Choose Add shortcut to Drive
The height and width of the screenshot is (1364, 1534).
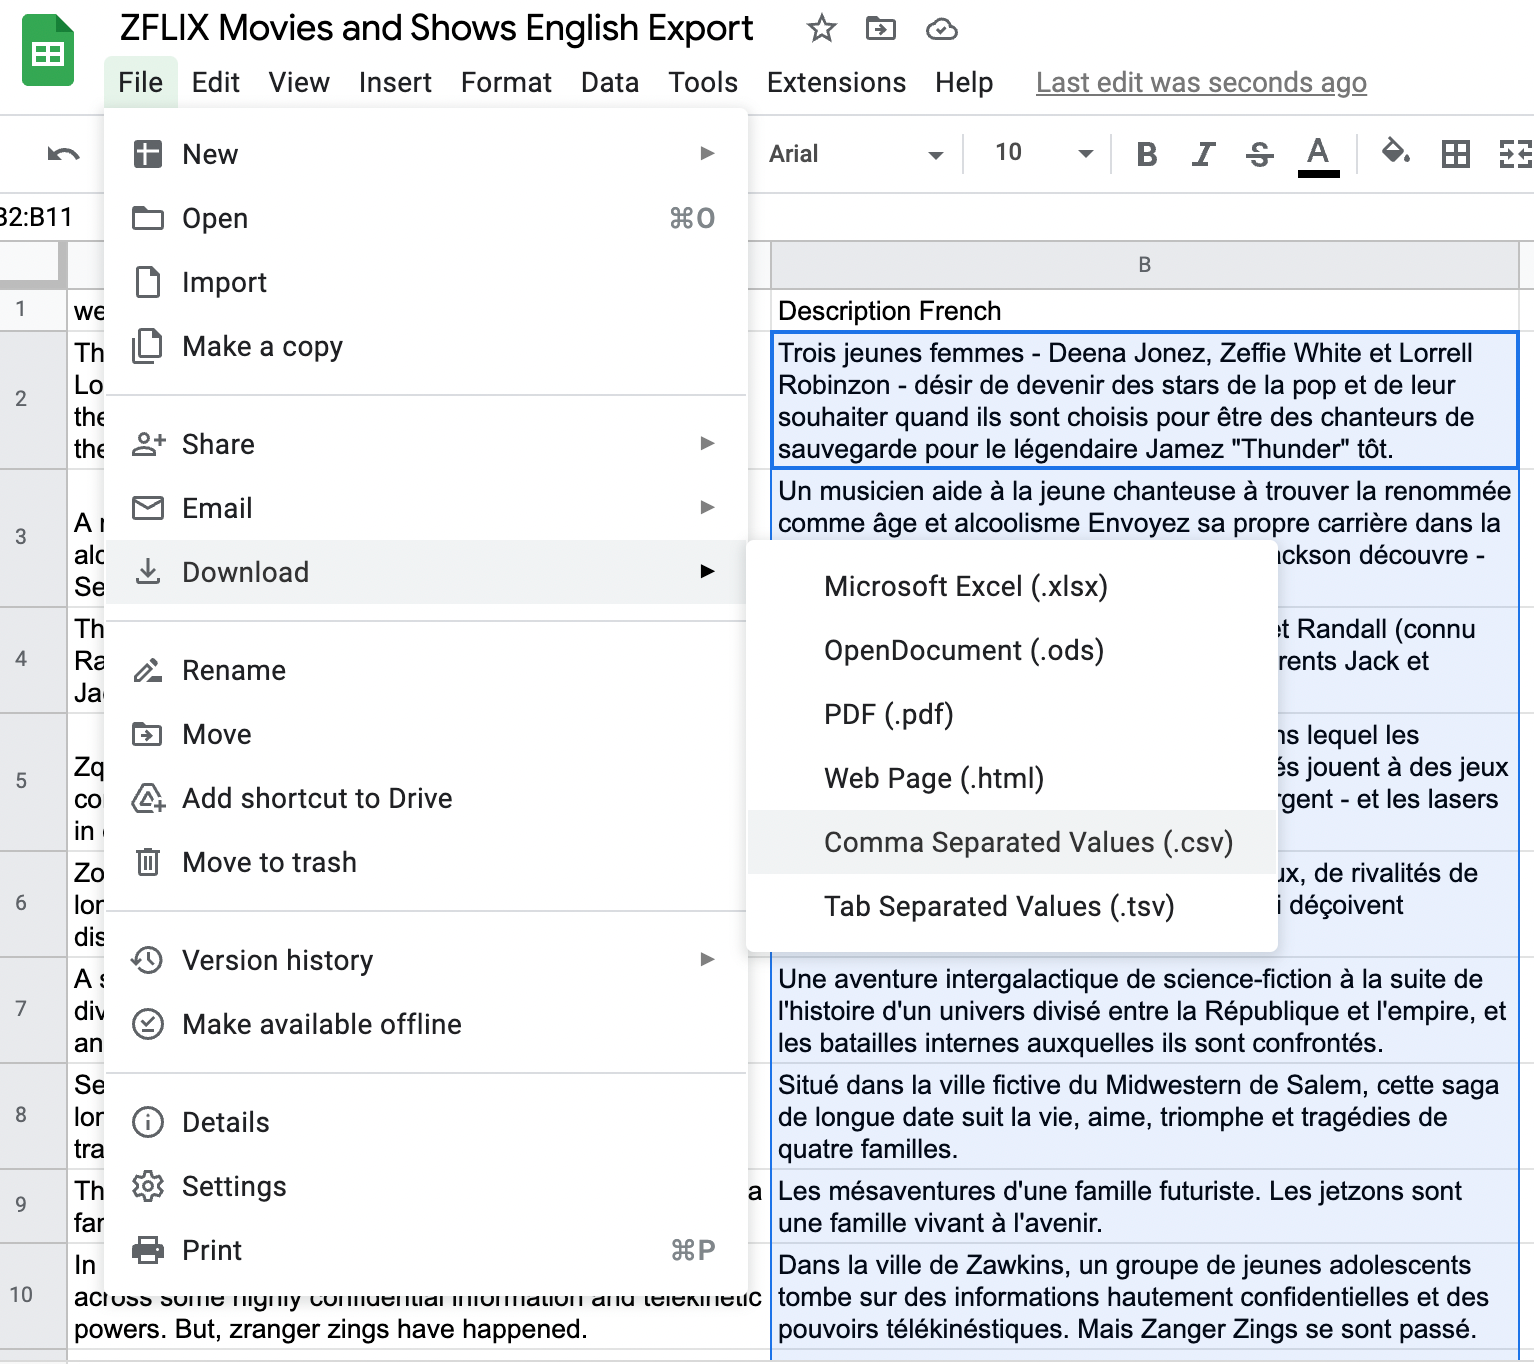point(425,798)
